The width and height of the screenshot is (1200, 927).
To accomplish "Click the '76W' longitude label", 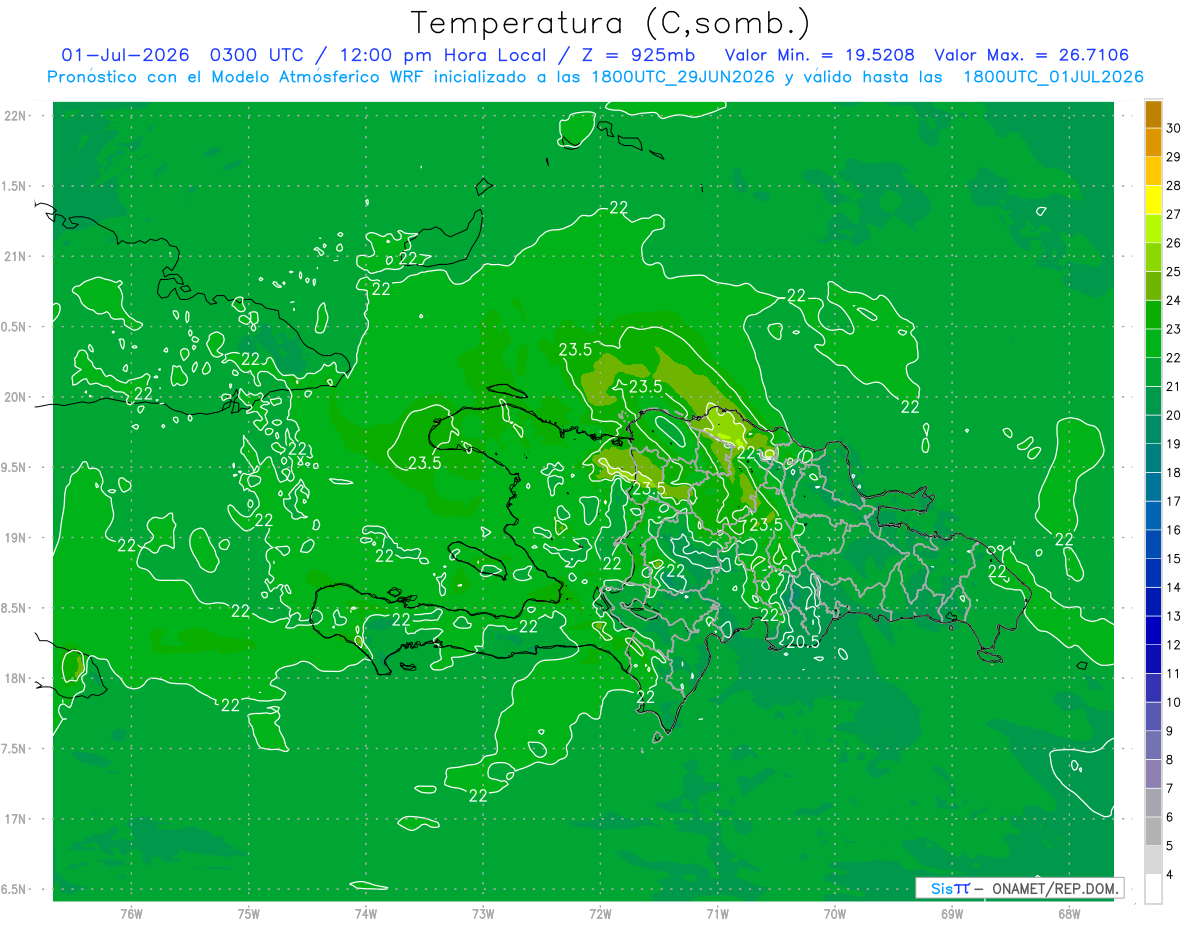I will coord(131,914).
